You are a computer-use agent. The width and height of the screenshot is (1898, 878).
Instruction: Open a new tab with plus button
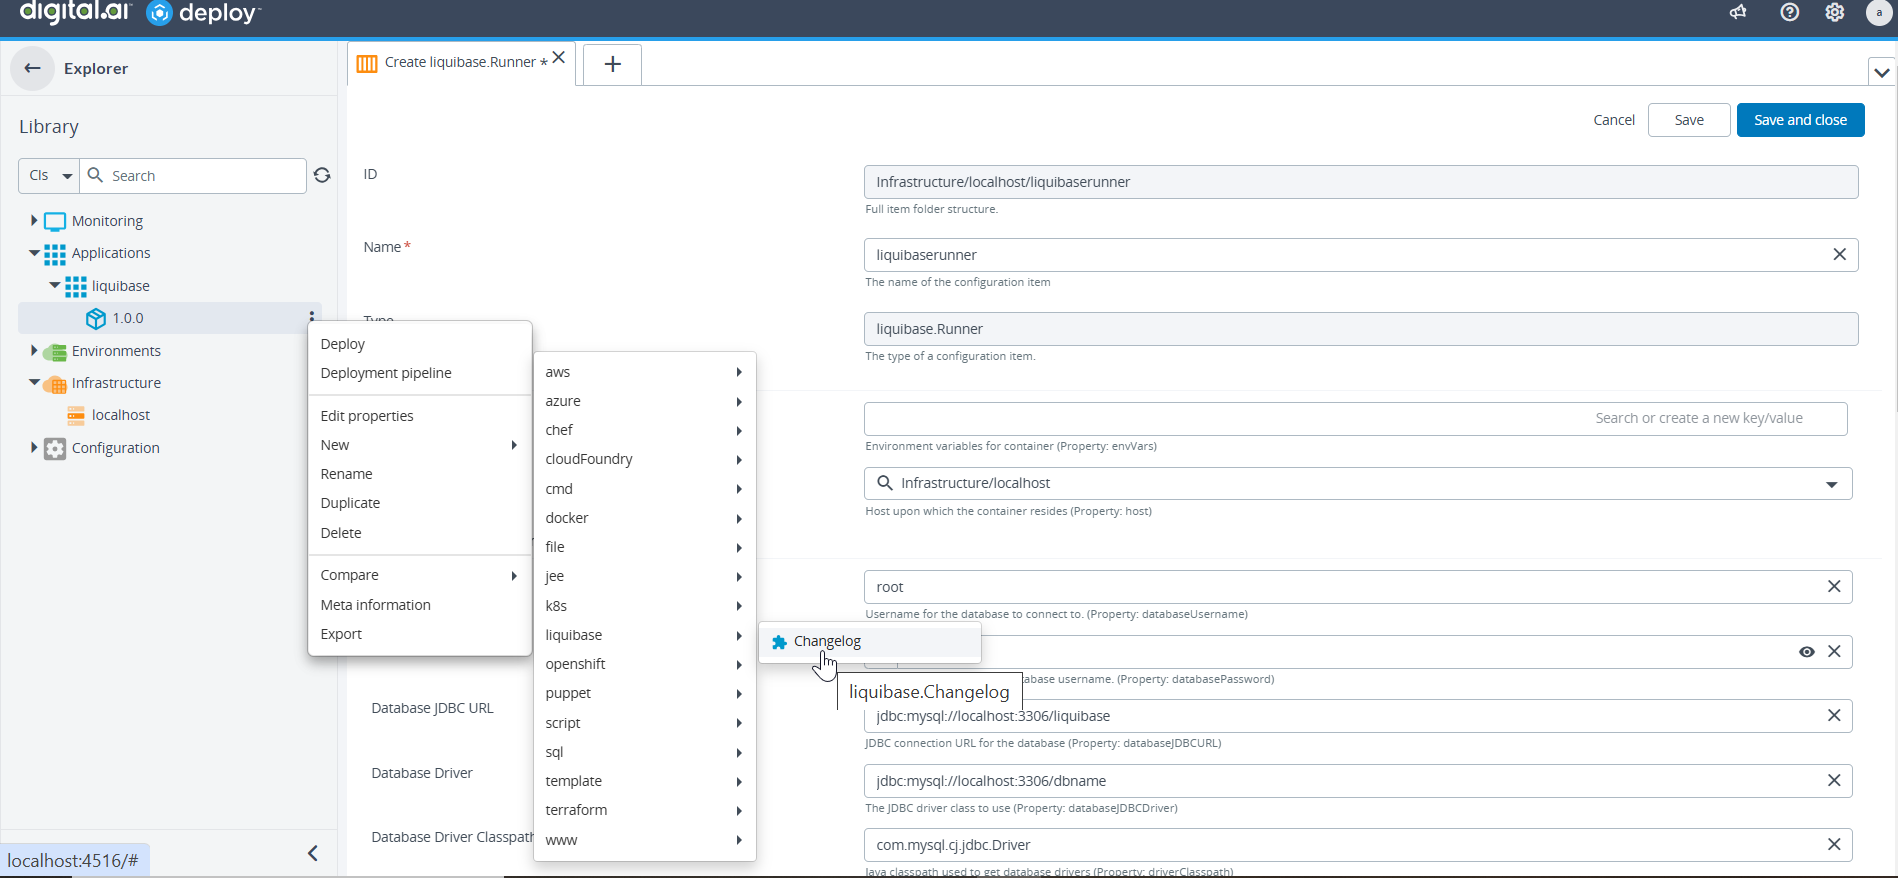coord(613,64)
